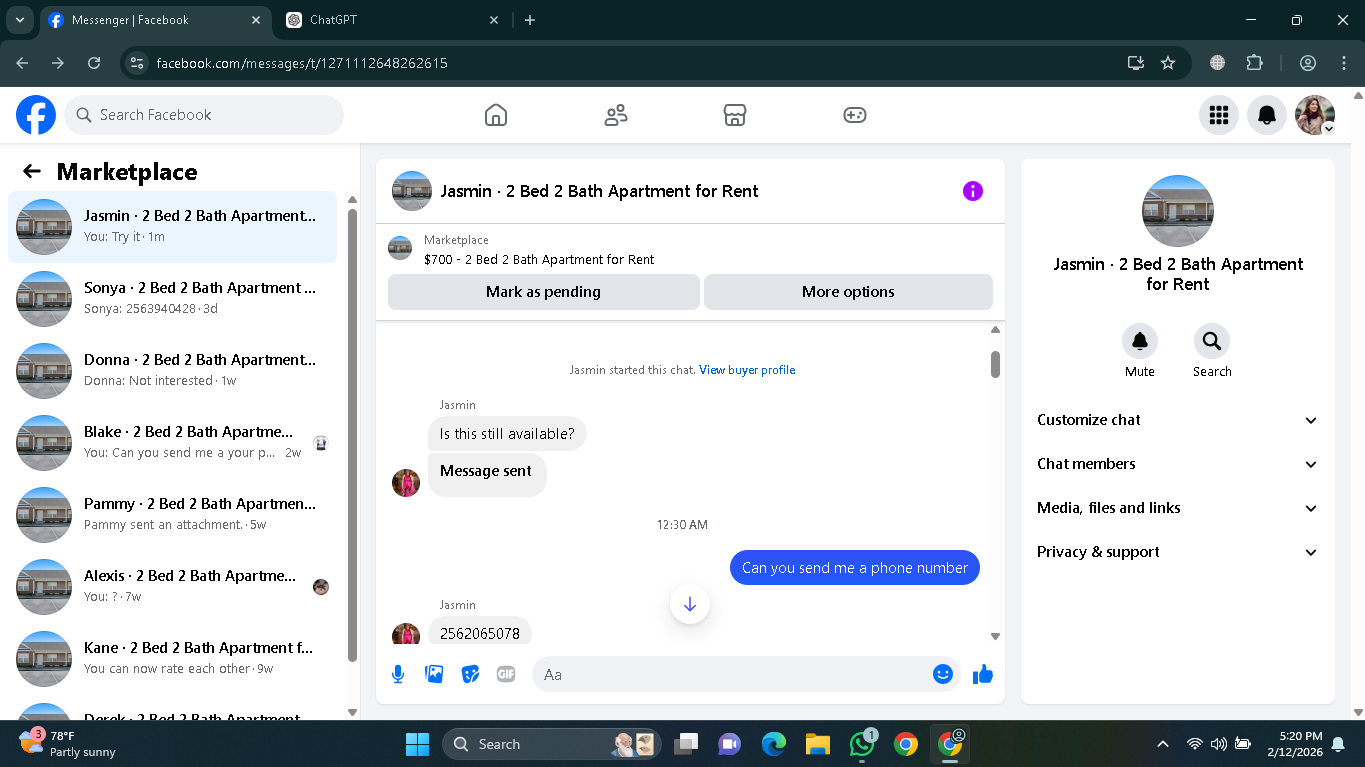This screenshot has height=767, width=1365.
Task: Send a voice clip with the microphone icon
Action: (x=398, y=674)
